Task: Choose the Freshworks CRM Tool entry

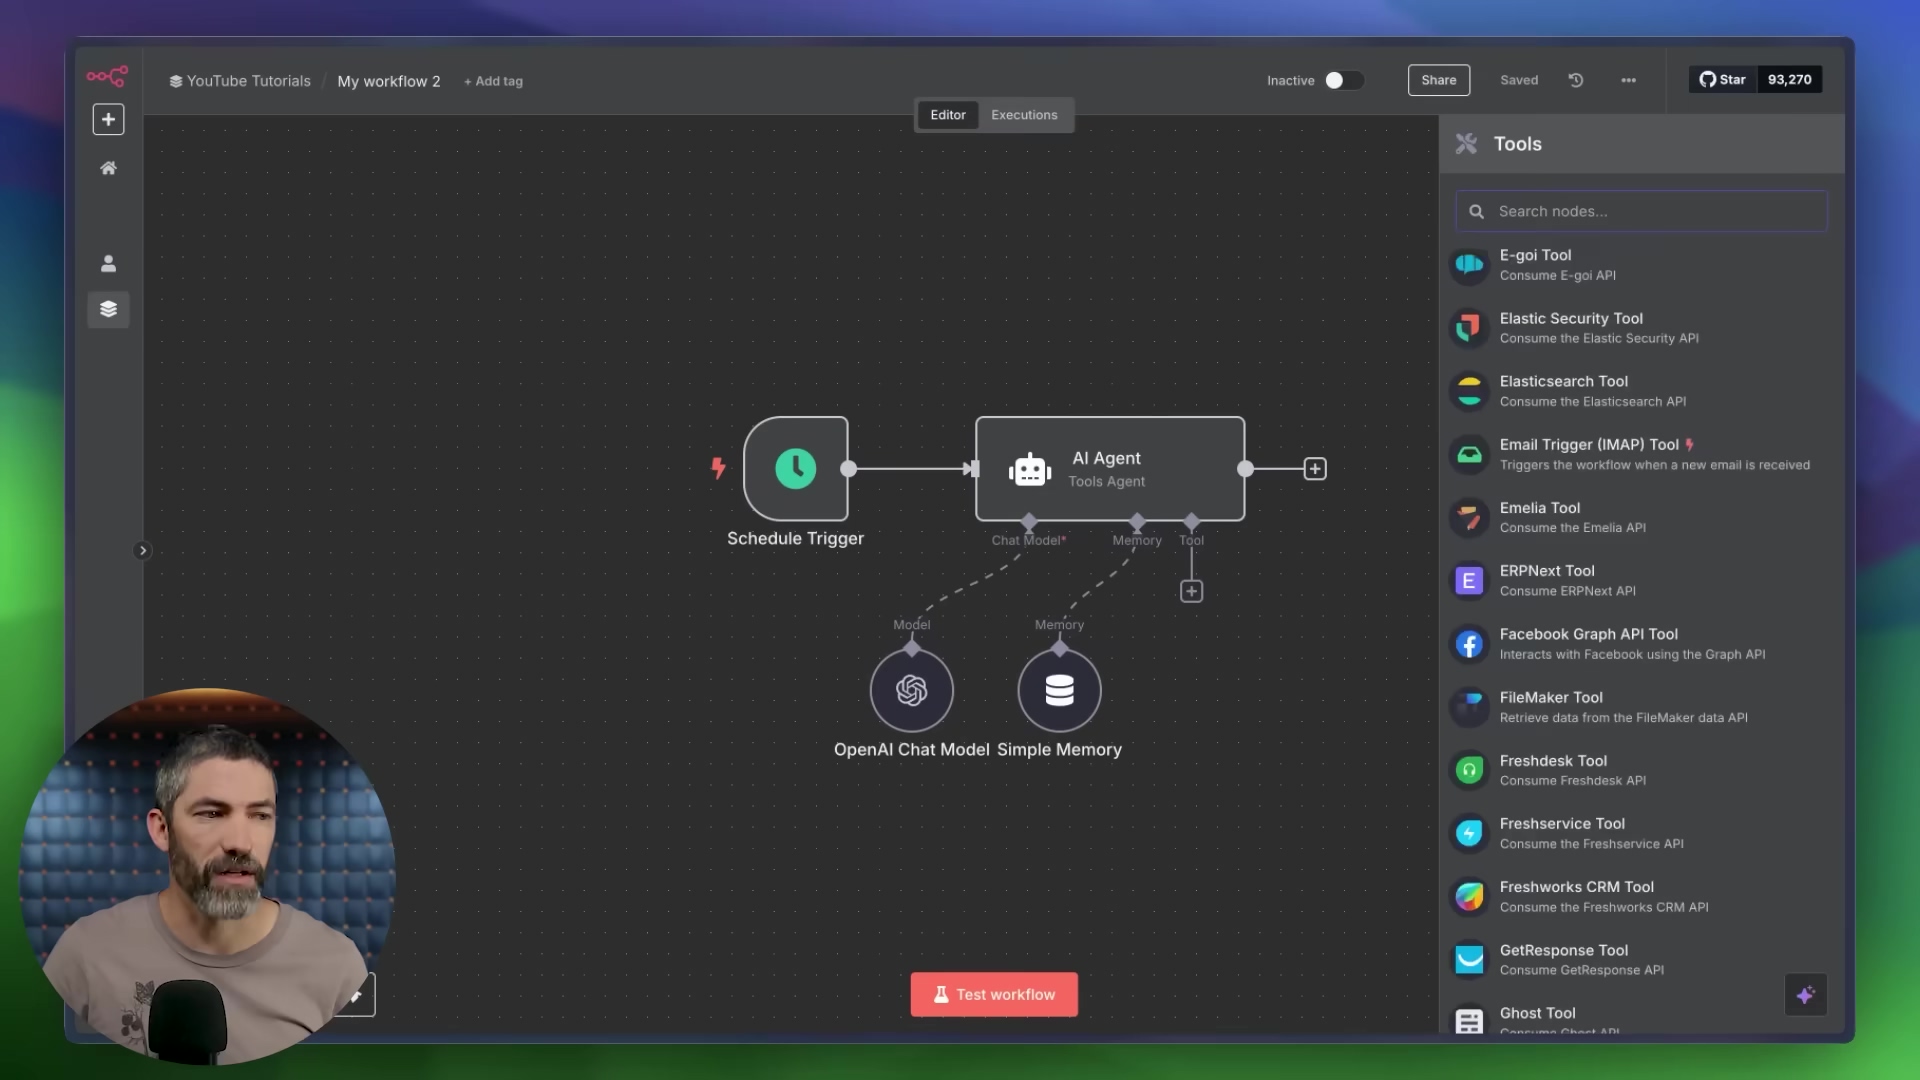Action: coord(1641,896)
